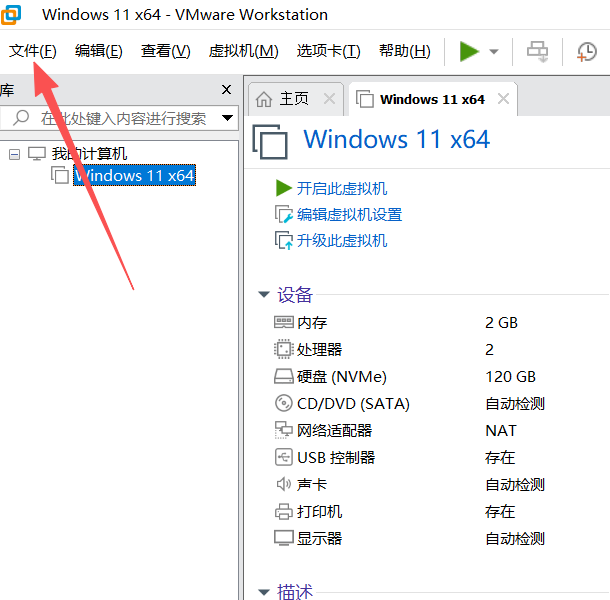
Task: Click the CD/DVD (SATA) disc icon
Action: [284, 404]
